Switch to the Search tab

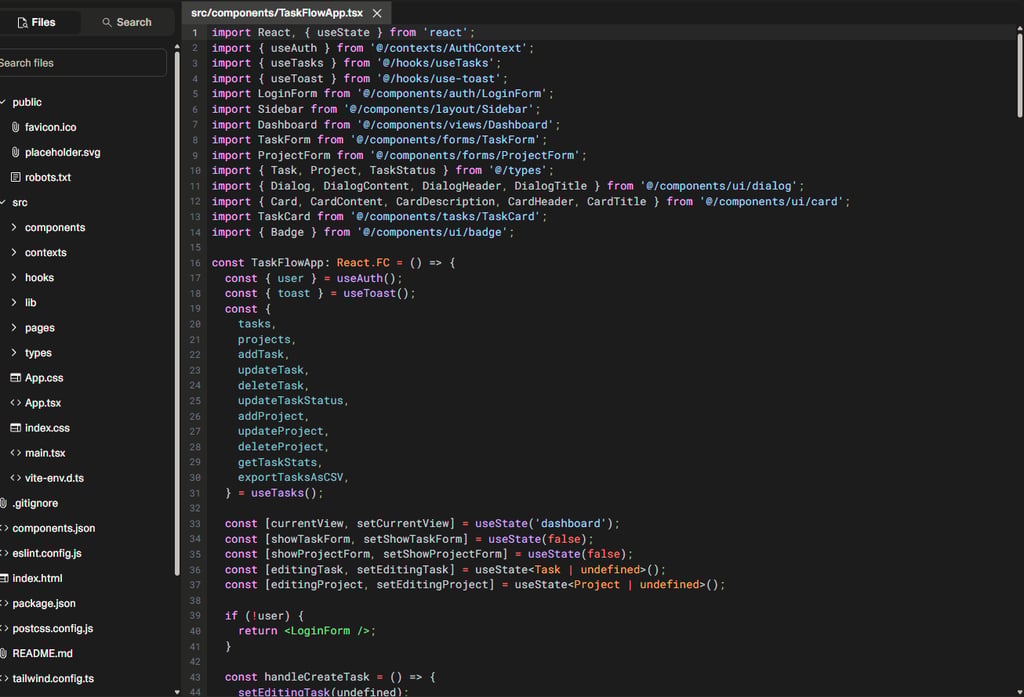pos(127,22)
